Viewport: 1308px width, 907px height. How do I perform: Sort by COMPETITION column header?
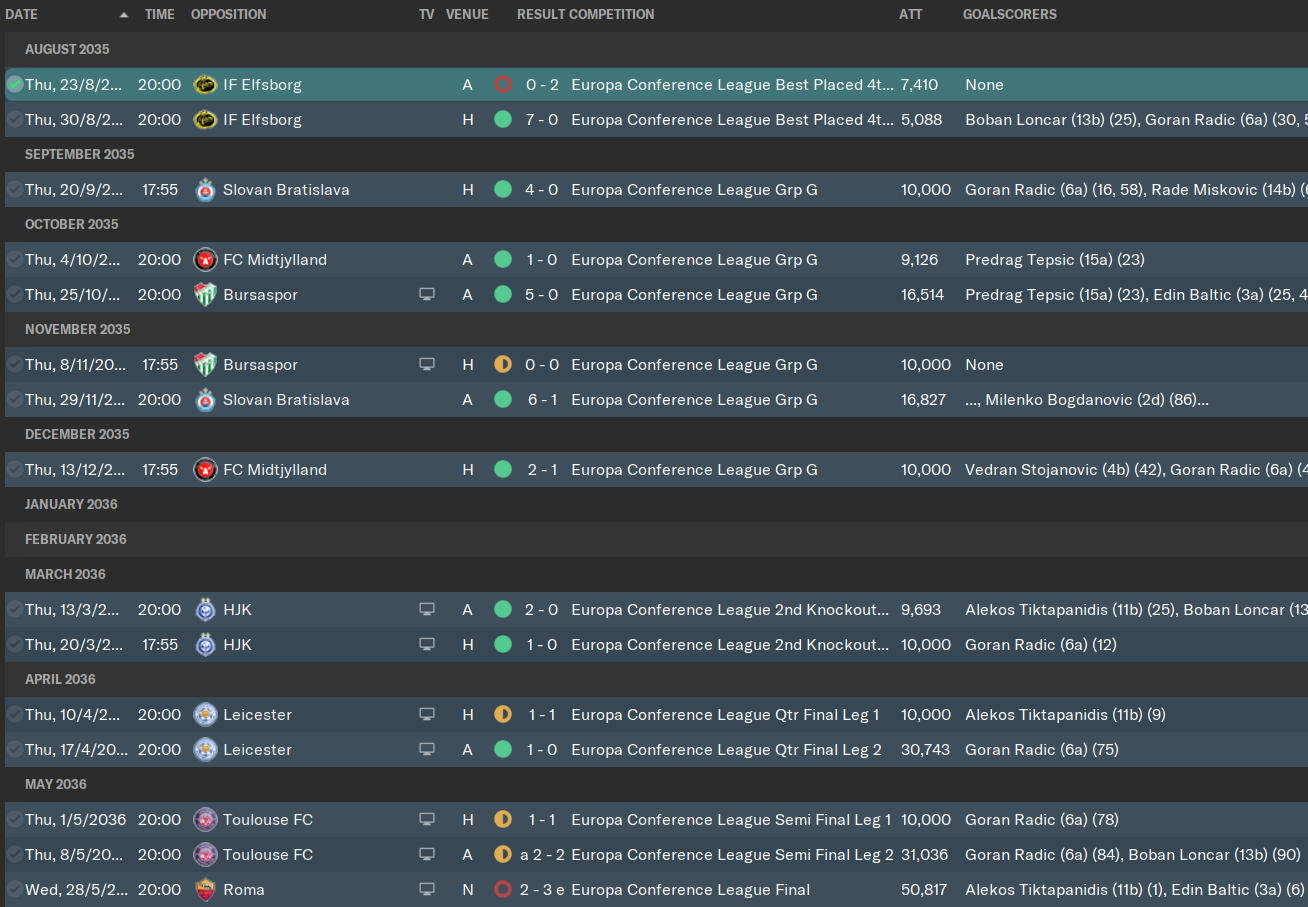(612, 15)
